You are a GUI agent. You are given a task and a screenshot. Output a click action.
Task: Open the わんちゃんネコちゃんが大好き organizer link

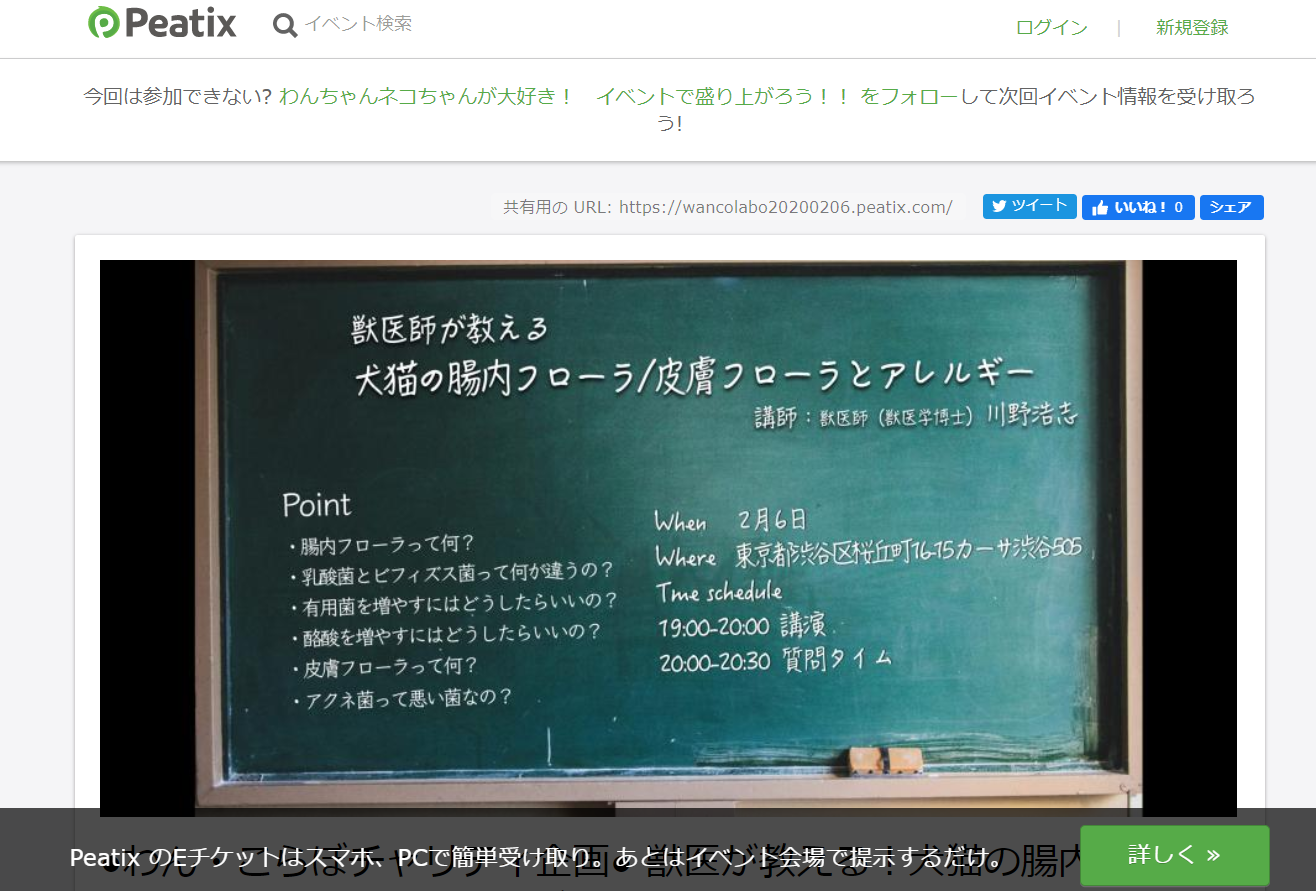tap(564, 97)
